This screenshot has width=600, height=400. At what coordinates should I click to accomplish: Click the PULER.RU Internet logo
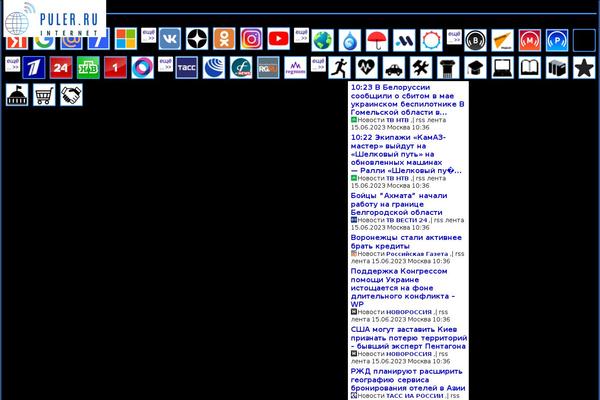[54, 19]
